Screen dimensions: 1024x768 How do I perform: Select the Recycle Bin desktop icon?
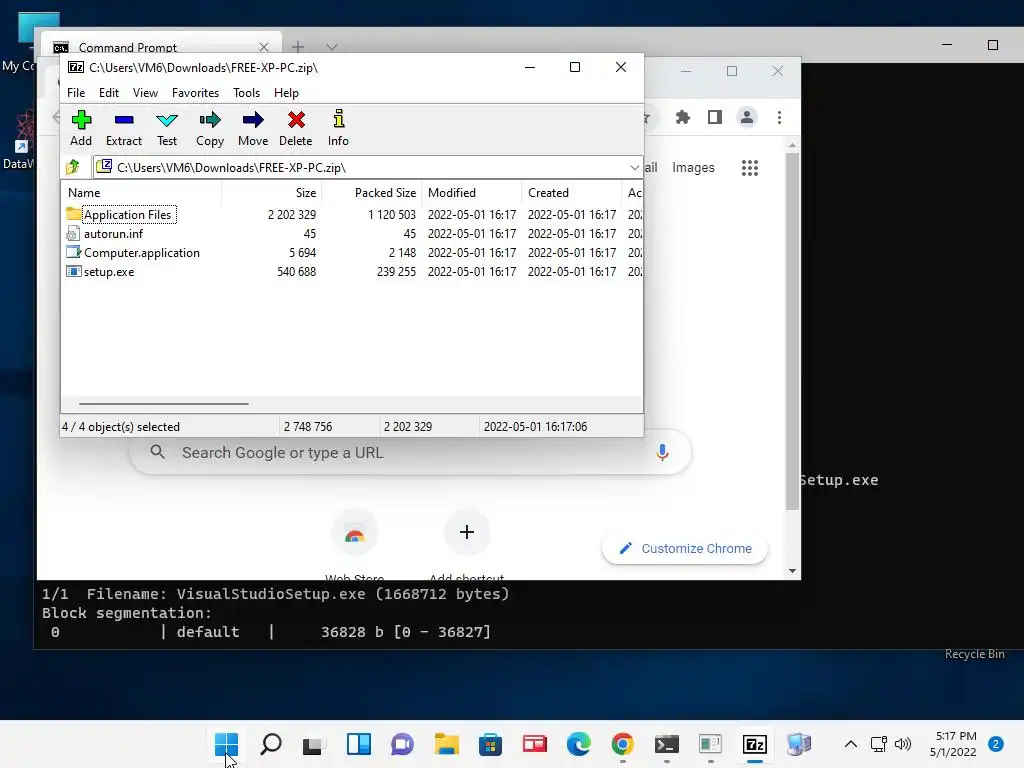coord(974,654)
